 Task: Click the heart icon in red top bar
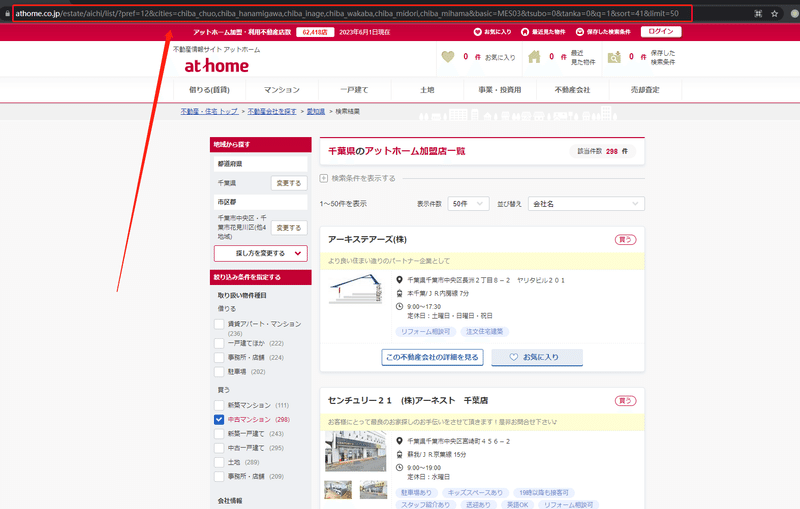(x=478, y=32)
